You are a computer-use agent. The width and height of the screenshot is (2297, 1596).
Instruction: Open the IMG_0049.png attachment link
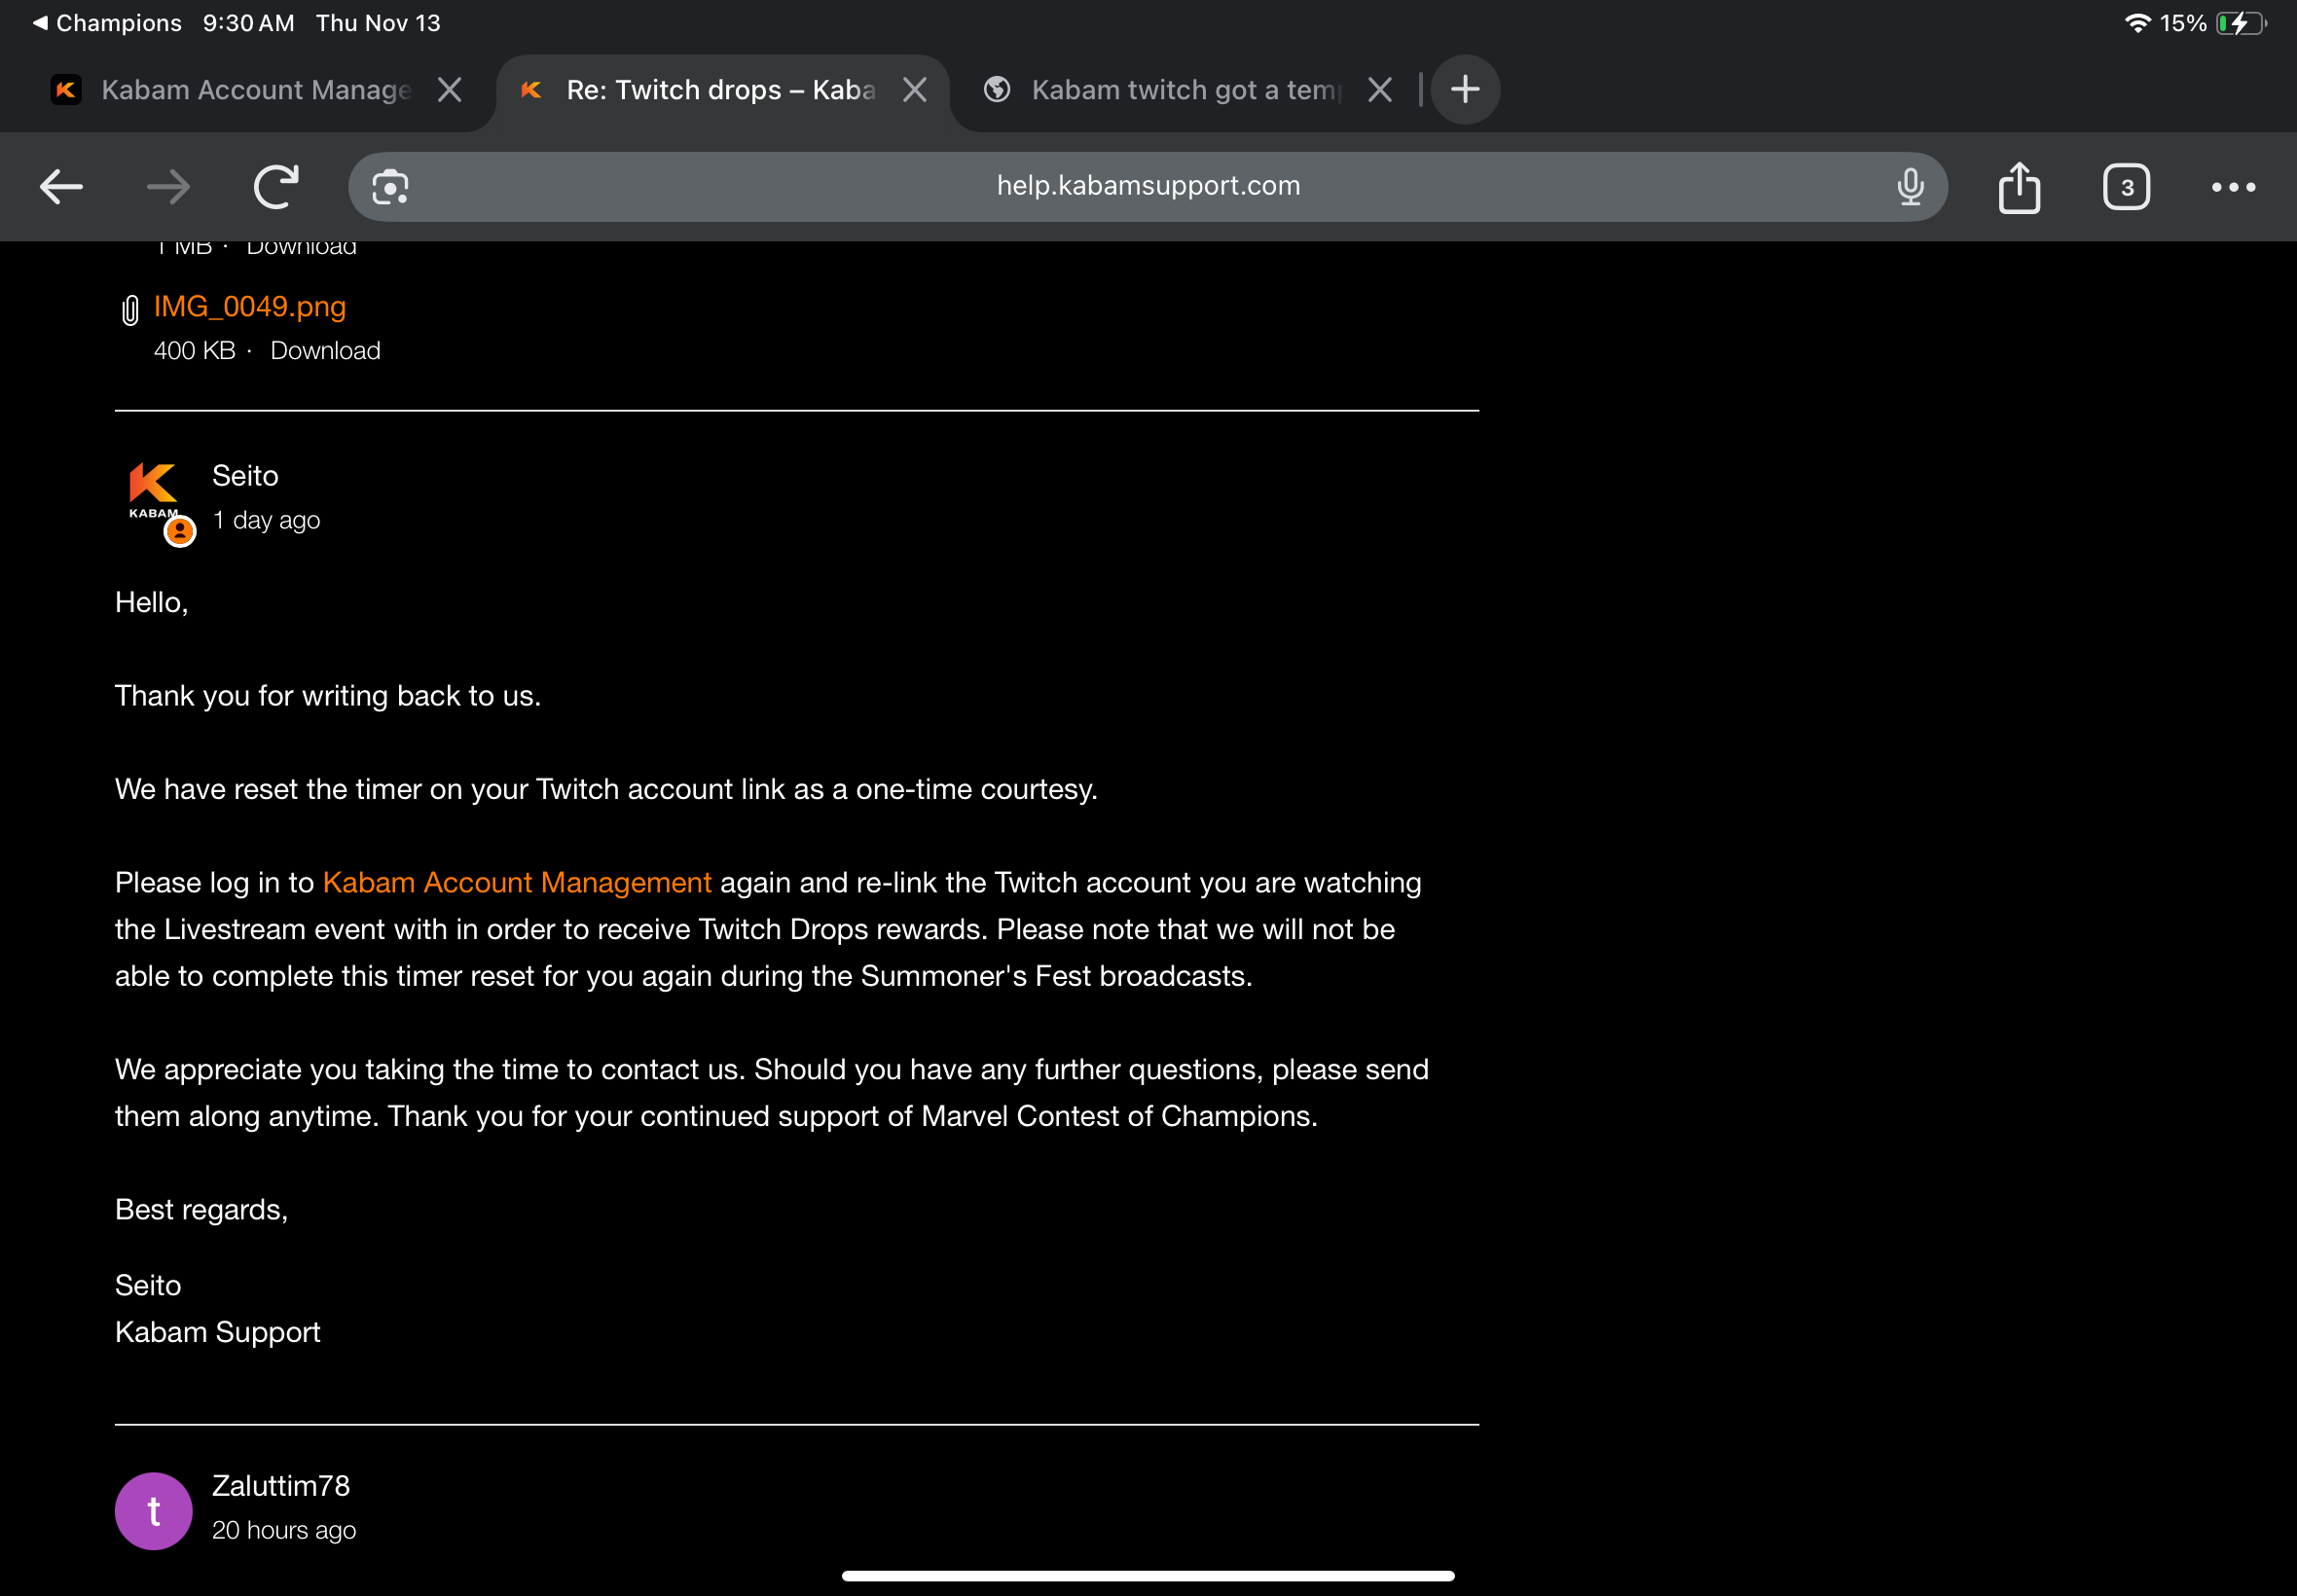[x=249, y=307]
